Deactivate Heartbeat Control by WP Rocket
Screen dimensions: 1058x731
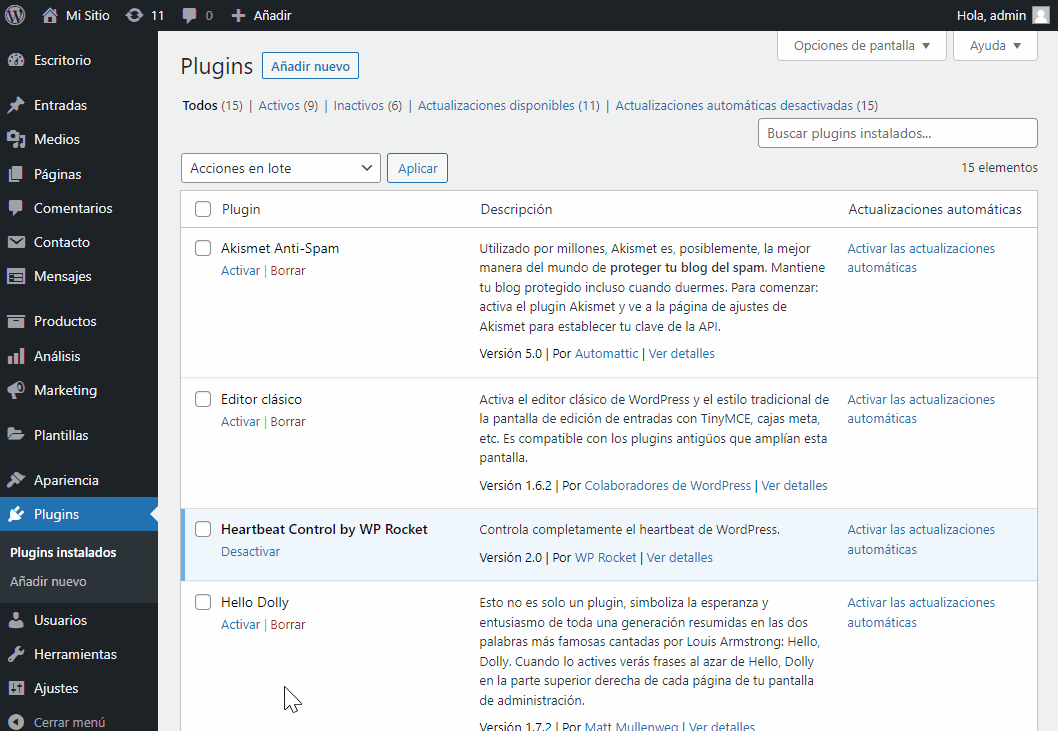(x=250, y=551)
